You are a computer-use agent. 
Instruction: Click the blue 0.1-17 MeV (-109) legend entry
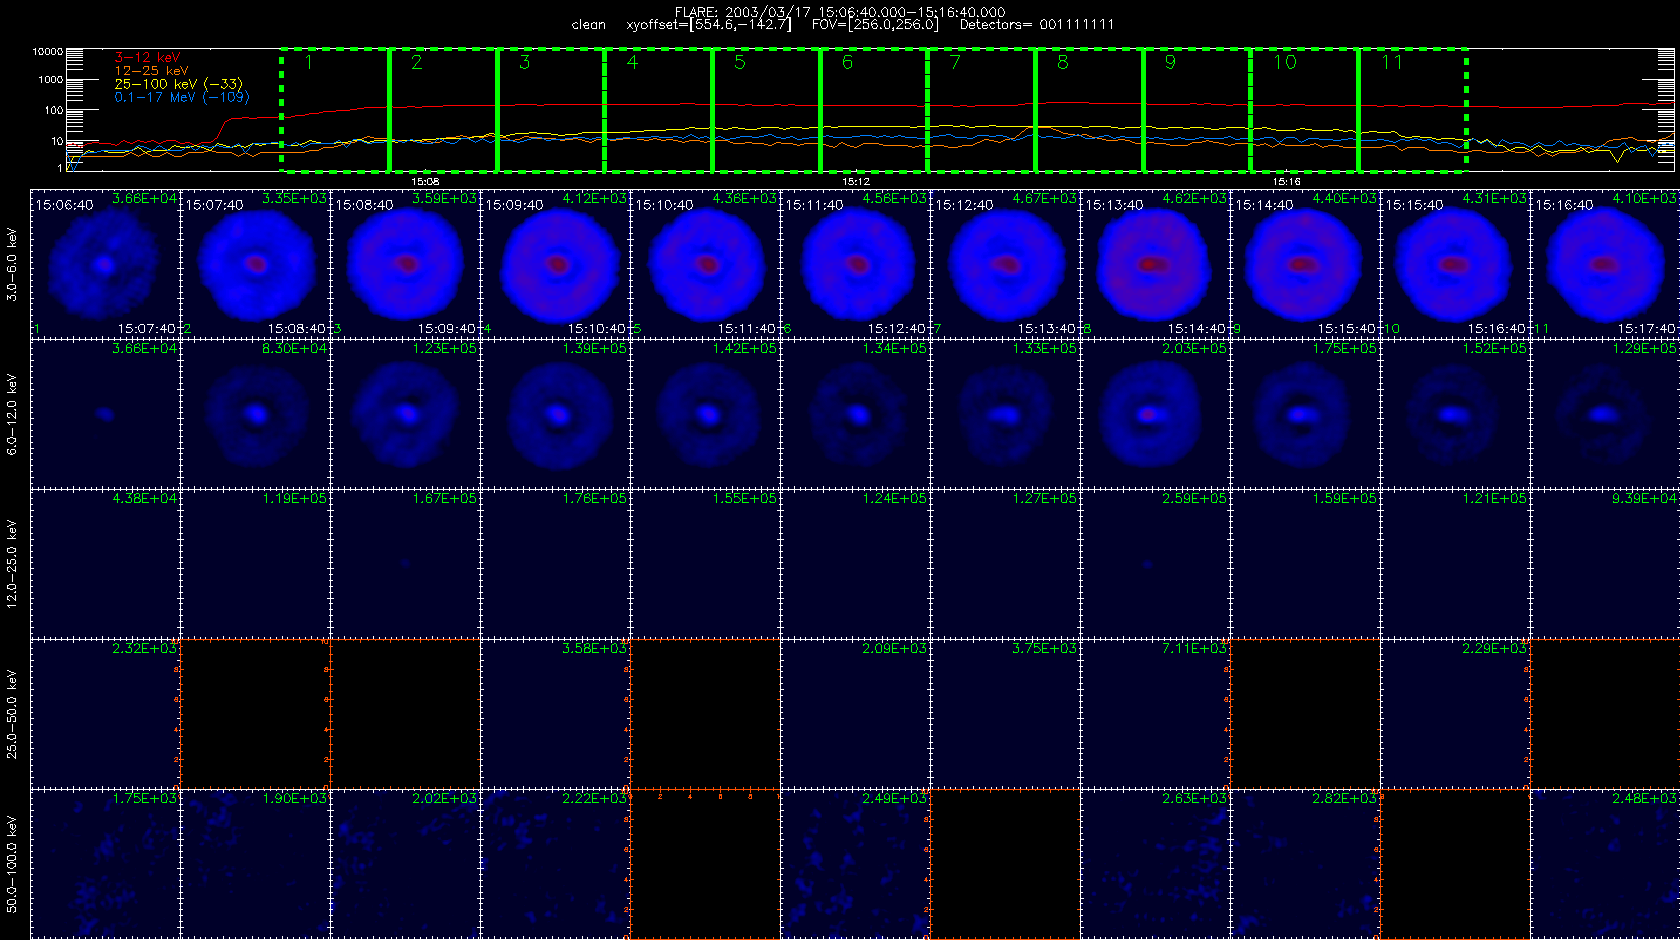[182, 97]
